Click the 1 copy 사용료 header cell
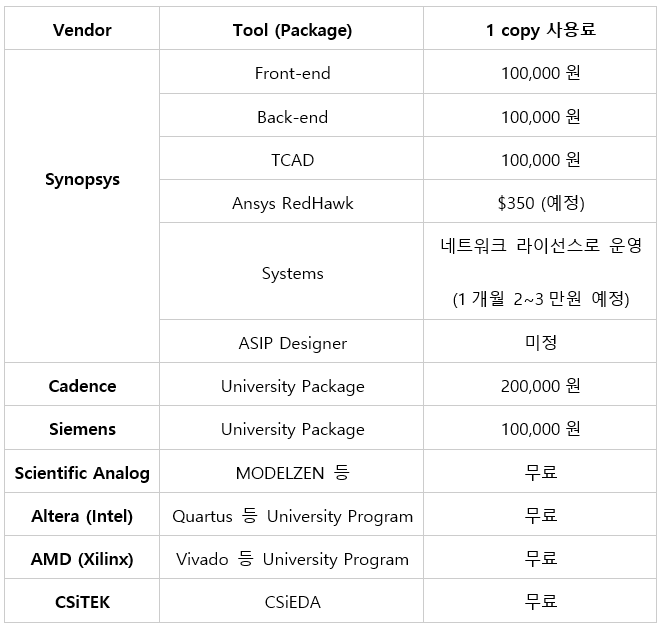This screenshot has height=629, width=661. 540,30
